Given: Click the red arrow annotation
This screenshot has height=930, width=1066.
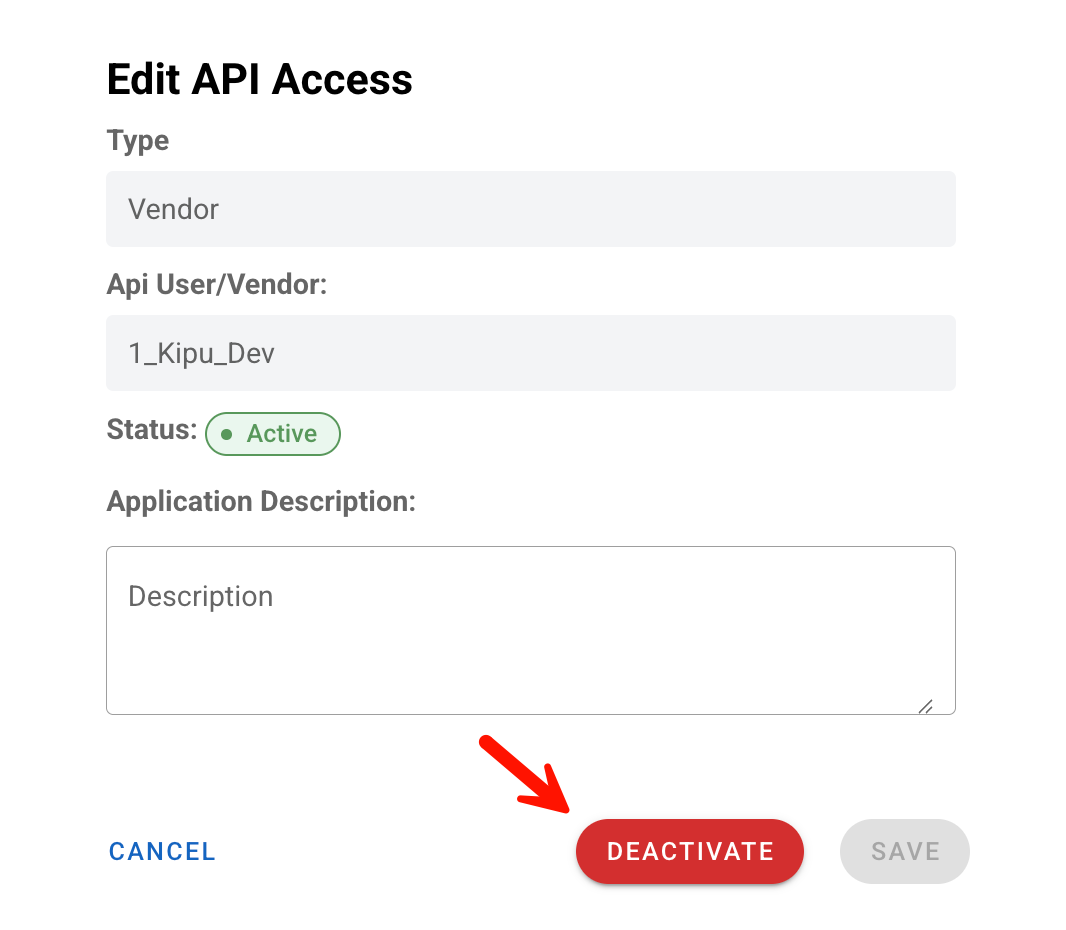Looking at the screenshot, I should 524,775.
